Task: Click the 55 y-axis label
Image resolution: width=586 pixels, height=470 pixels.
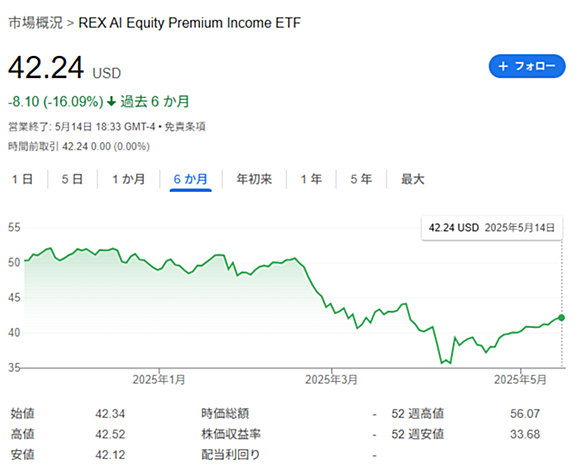Action: pyautogui.click(x=14, y=228)
